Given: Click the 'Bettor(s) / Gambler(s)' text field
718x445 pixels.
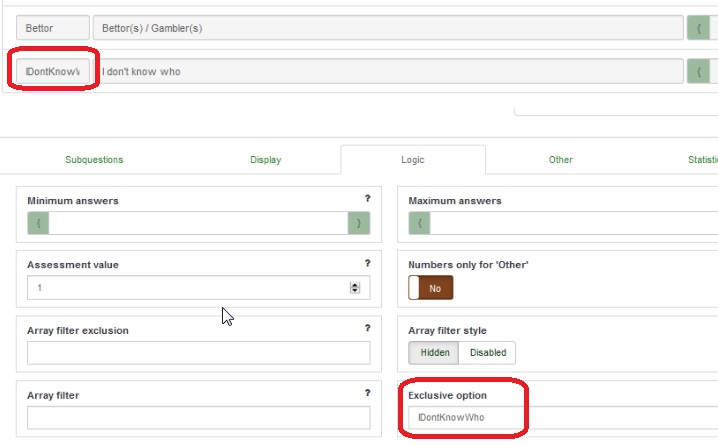Looking at the screenshot, I should coord(388,28).
